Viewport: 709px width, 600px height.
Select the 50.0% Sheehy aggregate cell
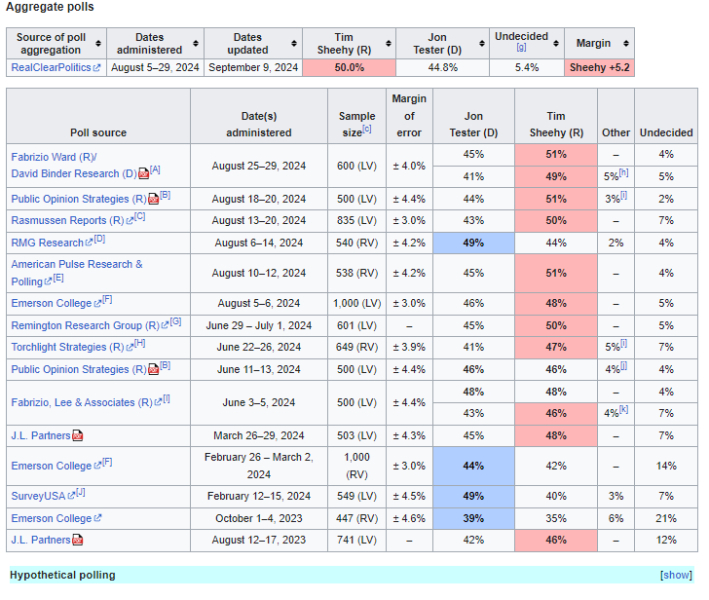349,67
